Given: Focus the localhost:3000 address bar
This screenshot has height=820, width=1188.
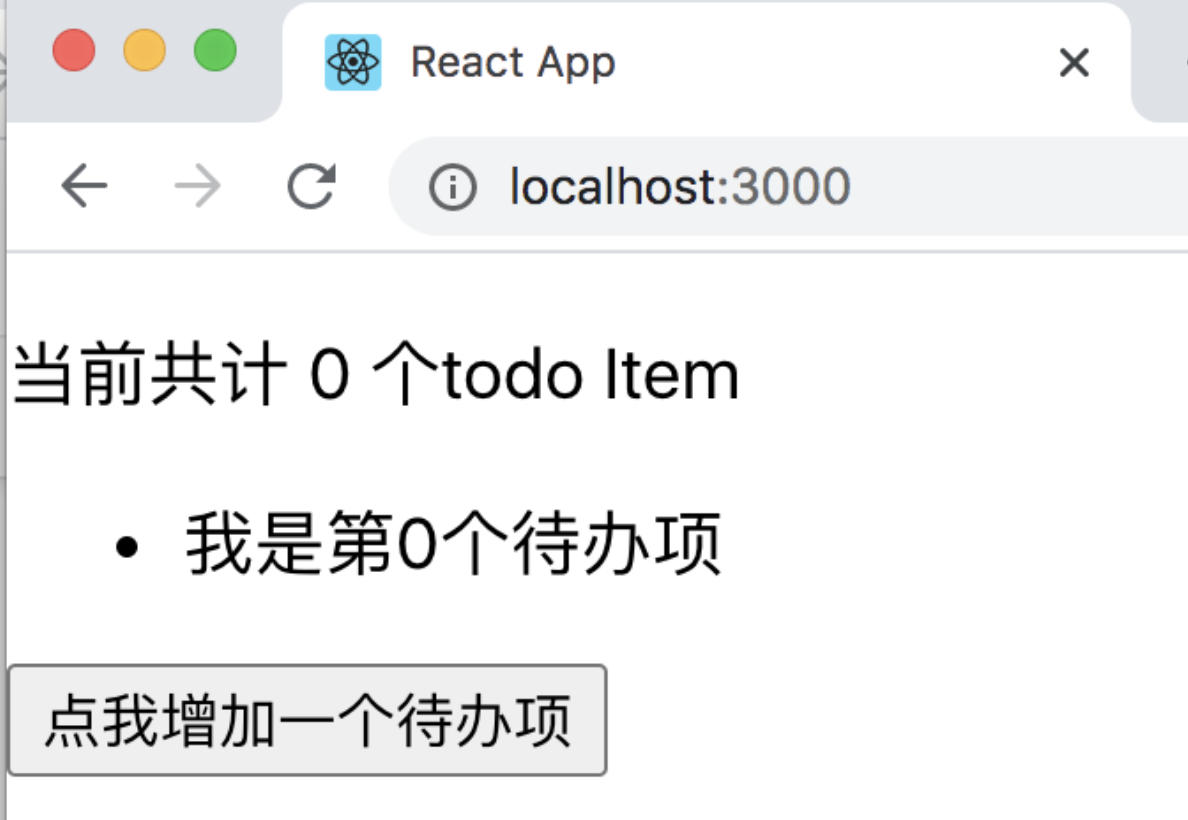Looking at the screenshot, I should click(788, 186).
